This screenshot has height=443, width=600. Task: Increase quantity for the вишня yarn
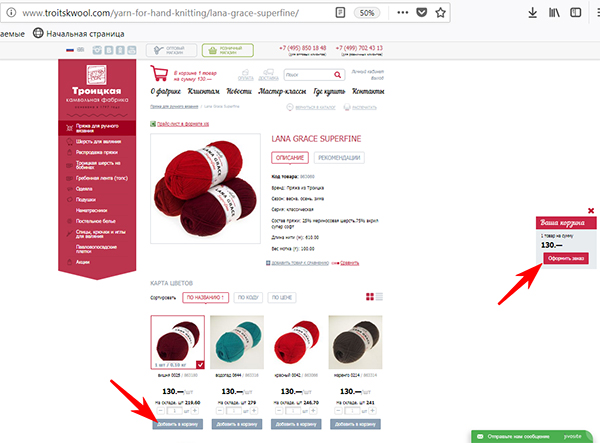tap(195, 410)
